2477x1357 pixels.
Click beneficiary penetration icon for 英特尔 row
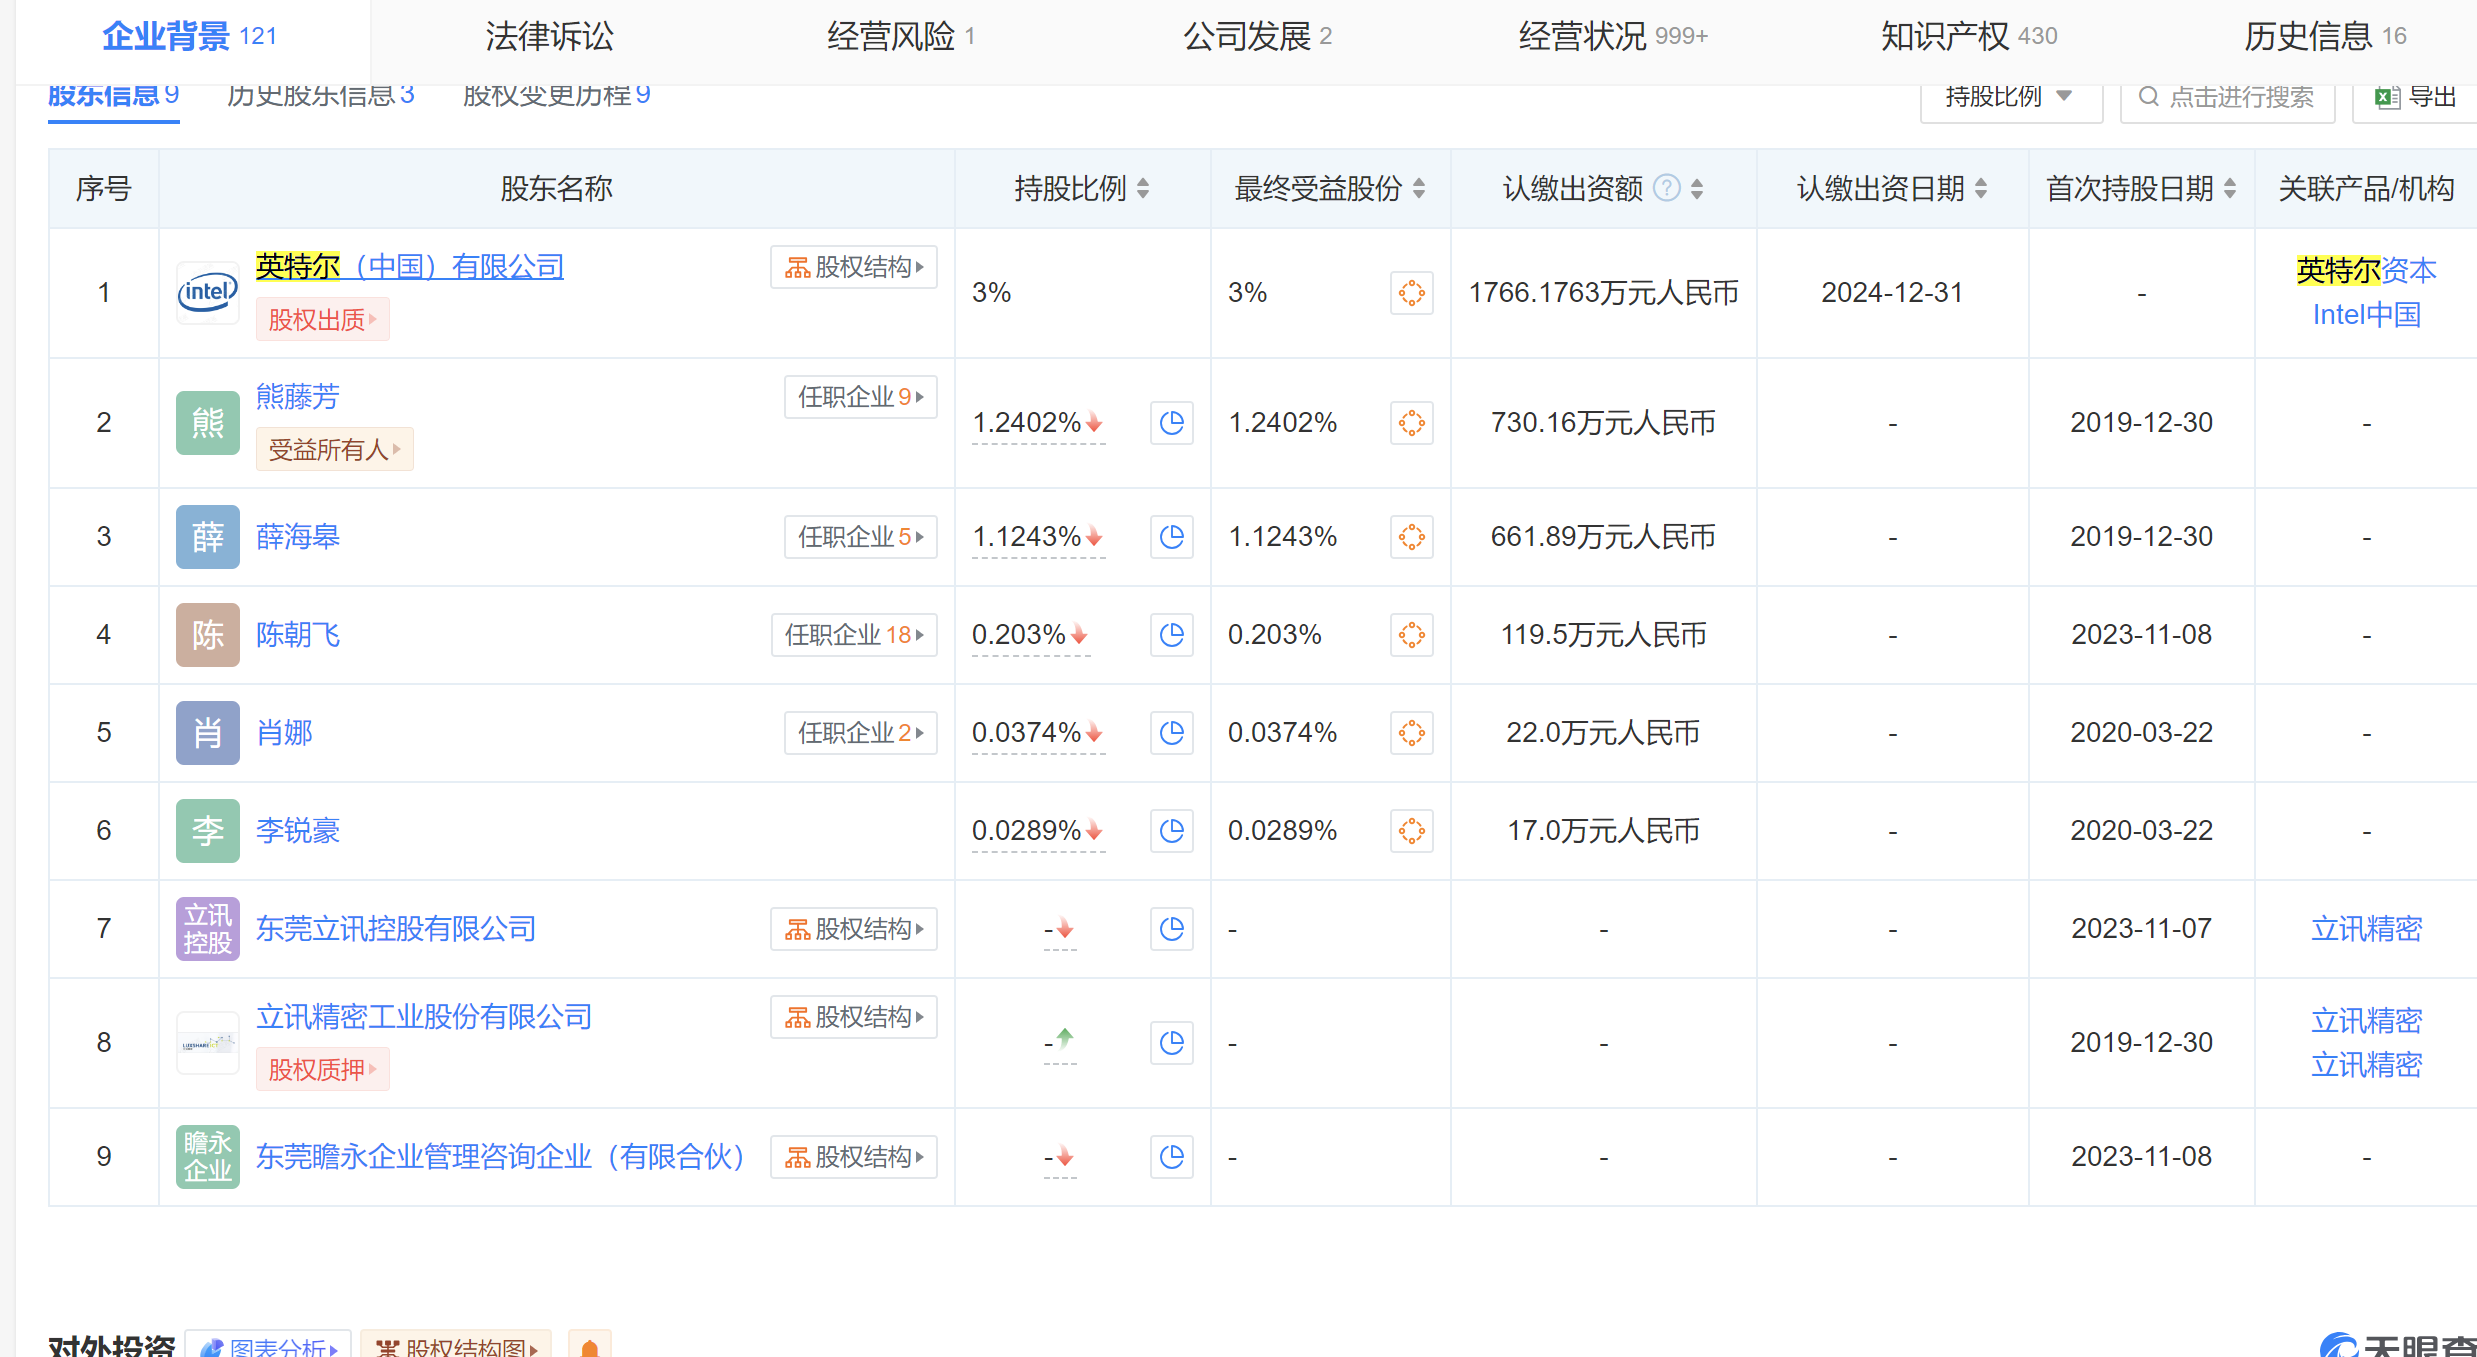(1411, 293)
